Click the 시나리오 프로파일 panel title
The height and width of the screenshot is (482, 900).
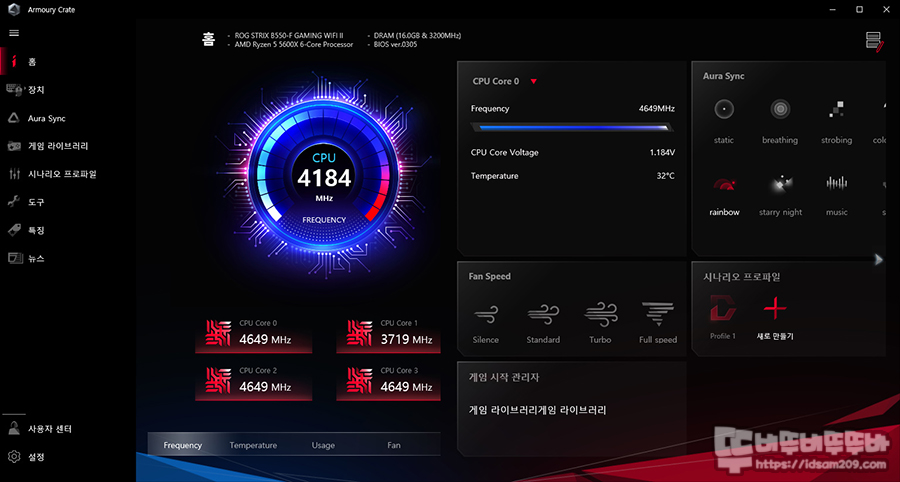742,277
